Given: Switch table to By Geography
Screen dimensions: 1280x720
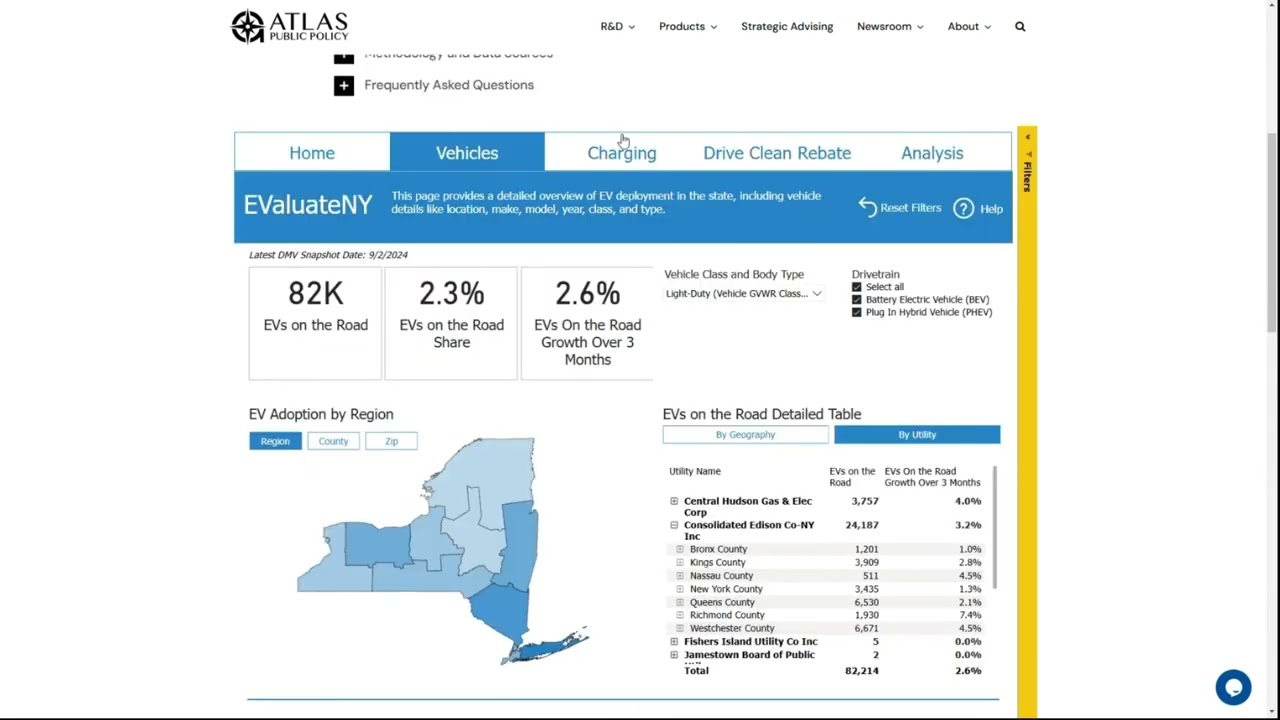Looking at the screenshot, I should [745, 435].
